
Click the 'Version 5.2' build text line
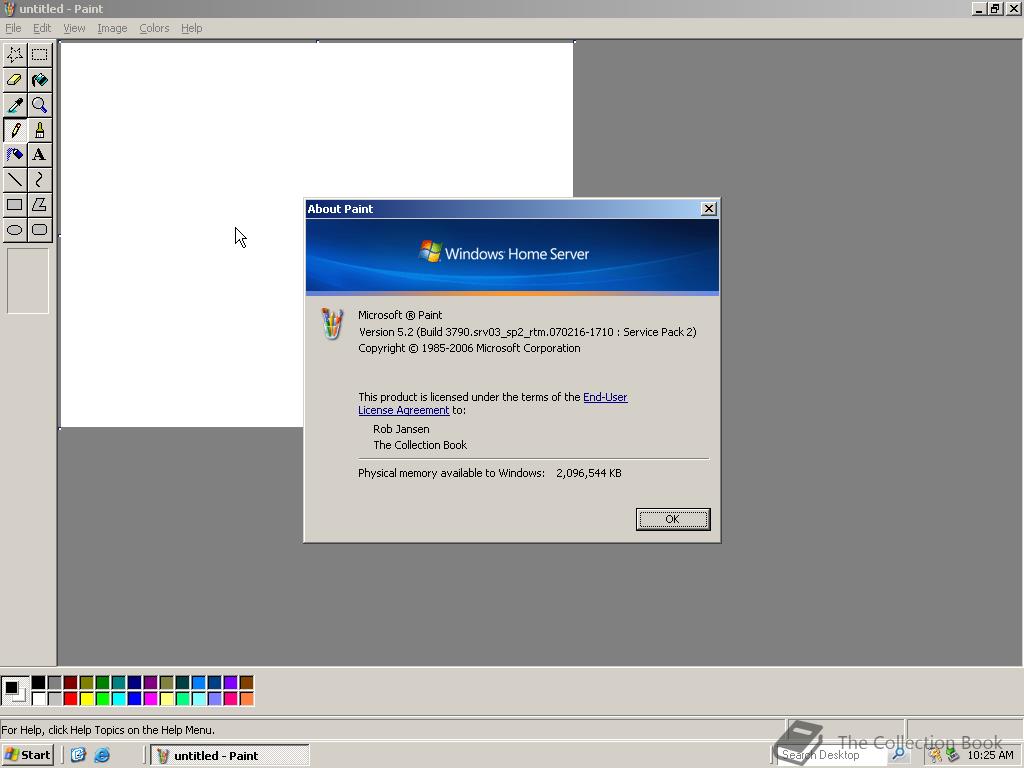(528, 332)
